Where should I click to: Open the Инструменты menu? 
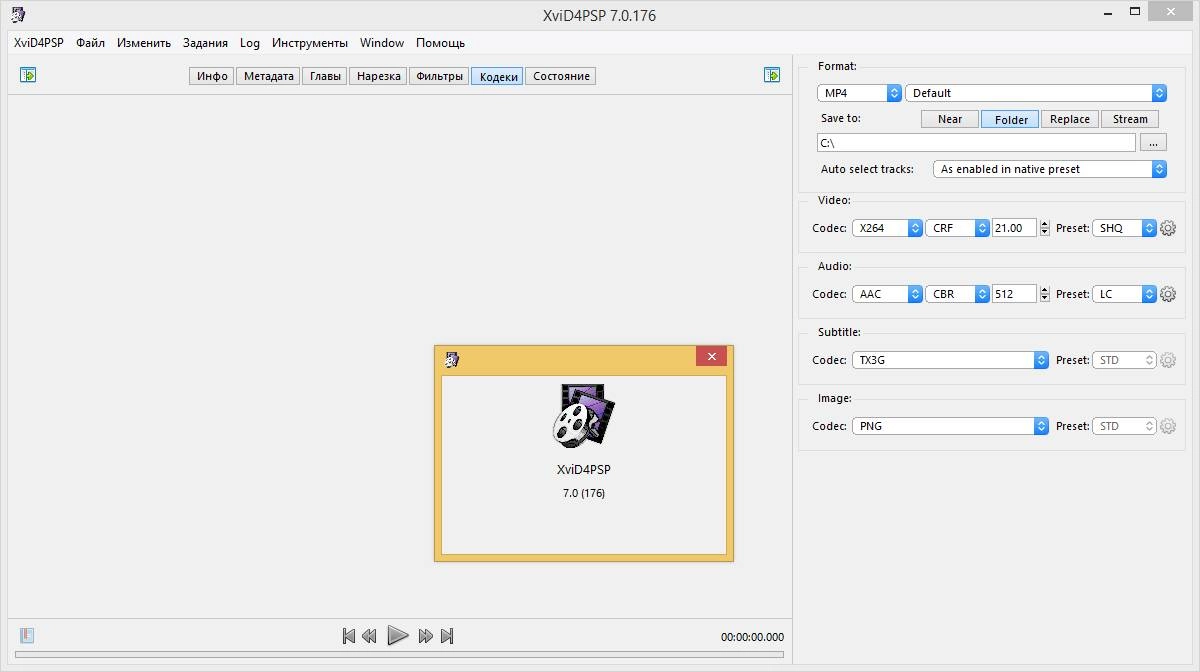[310, 43]
